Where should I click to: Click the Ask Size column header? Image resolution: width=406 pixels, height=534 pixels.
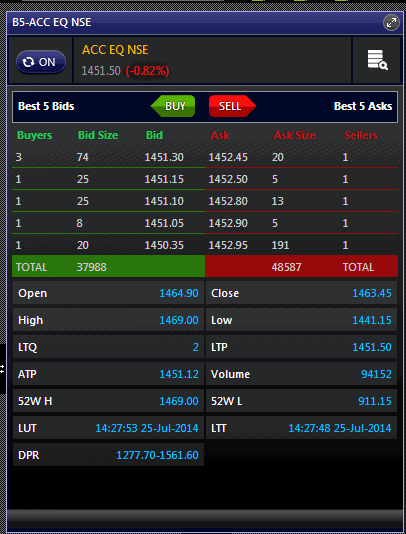click(294, 135)
